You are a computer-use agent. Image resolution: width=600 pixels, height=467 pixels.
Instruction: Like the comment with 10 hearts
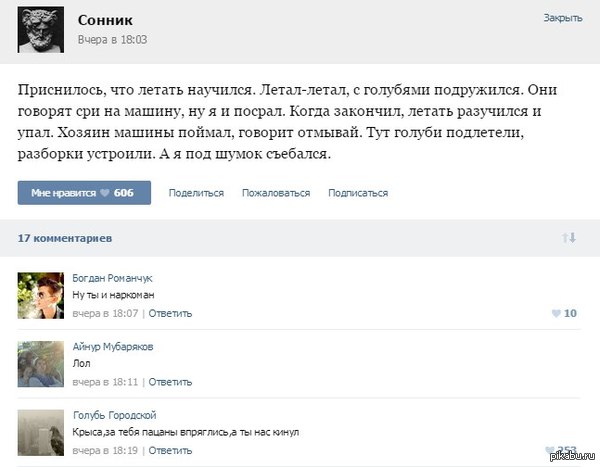(x=564, y=313)
